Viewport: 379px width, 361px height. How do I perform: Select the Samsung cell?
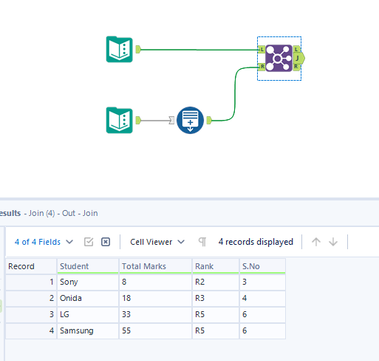click(88, 331)
